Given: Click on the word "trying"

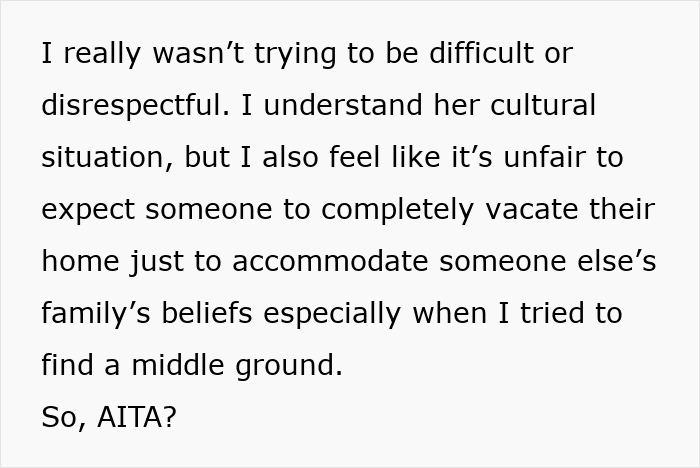Looking at the screenshot, I should (x=314, y=54).
